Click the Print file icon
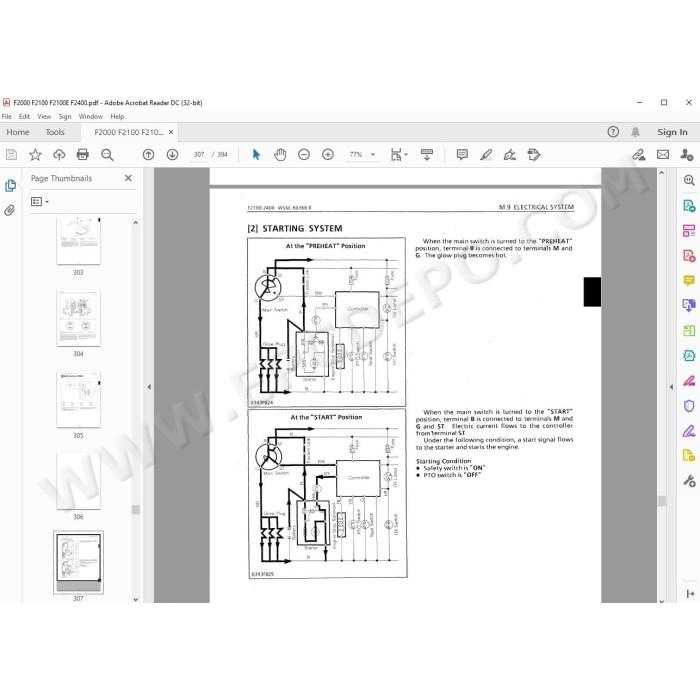 click(83, 154)
